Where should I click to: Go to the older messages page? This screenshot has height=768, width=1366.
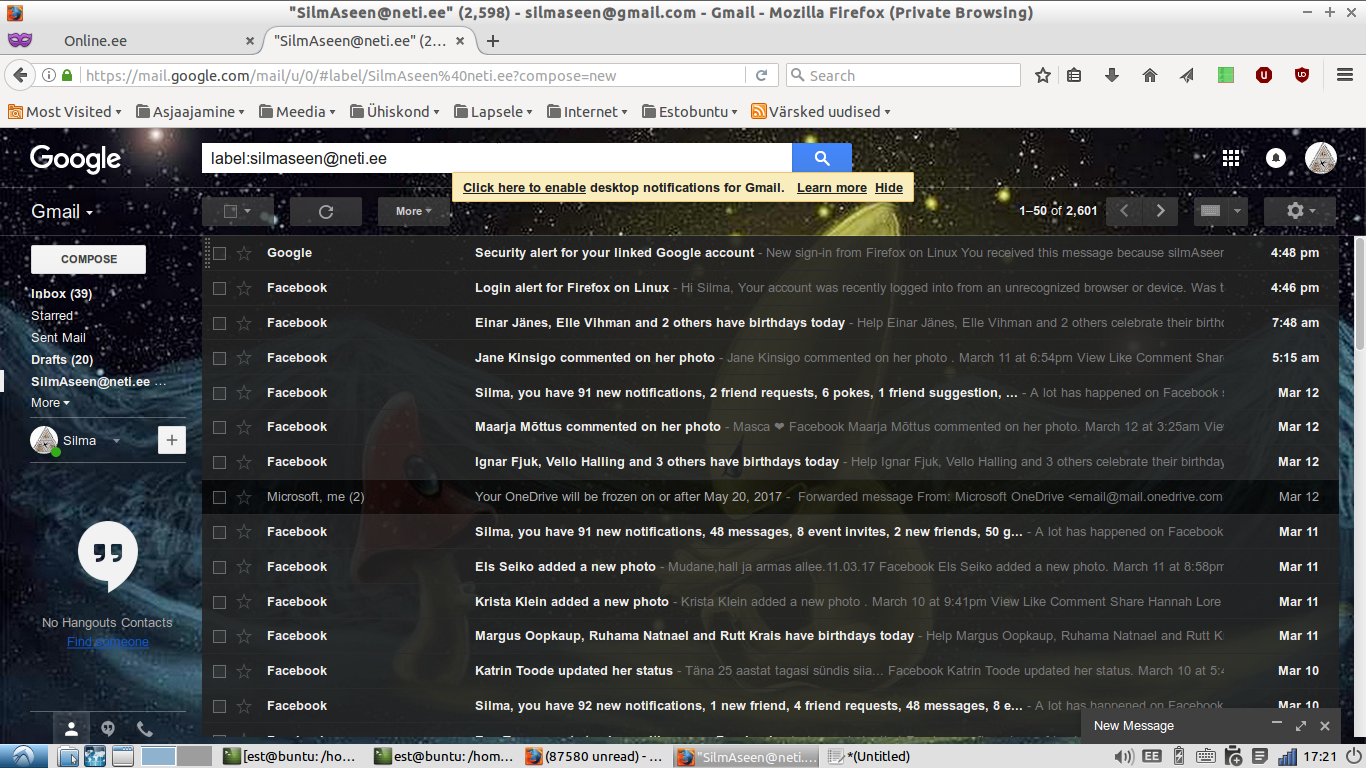(1160, 211)
